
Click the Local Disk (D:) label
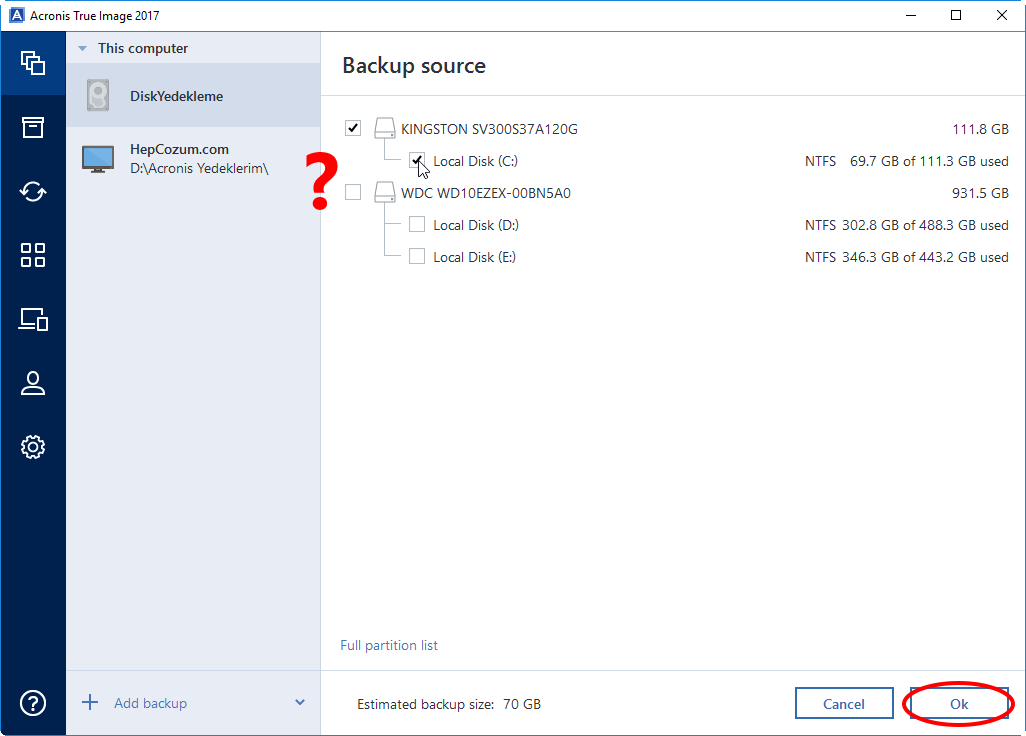pyautogui.click(x=476, y=225)
